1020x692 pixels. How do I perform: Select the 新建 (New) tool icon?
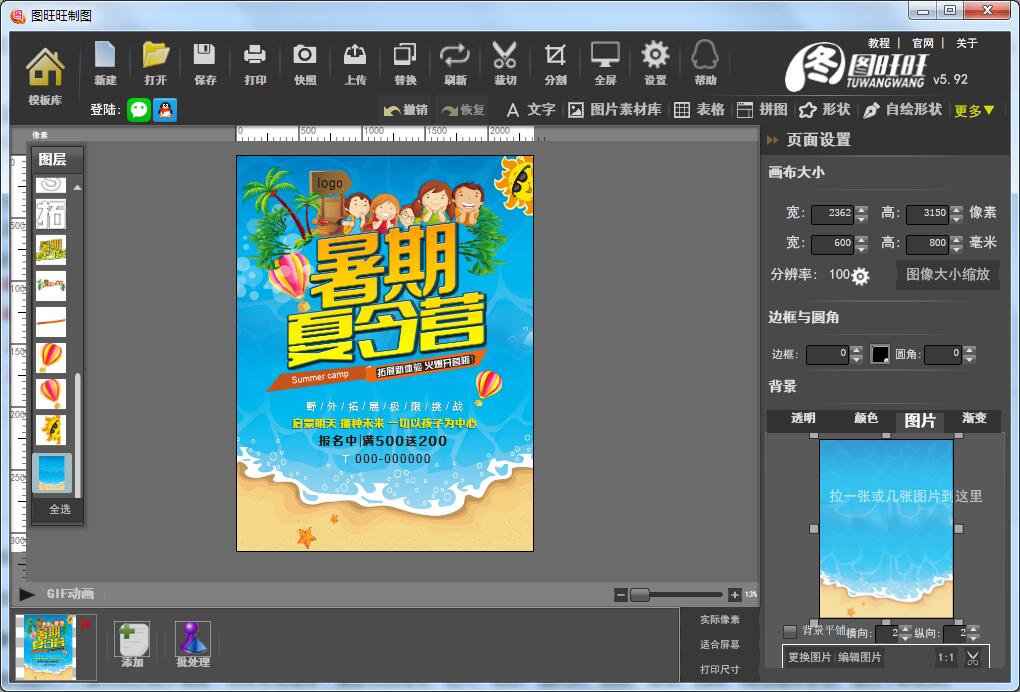coord(105,60)
